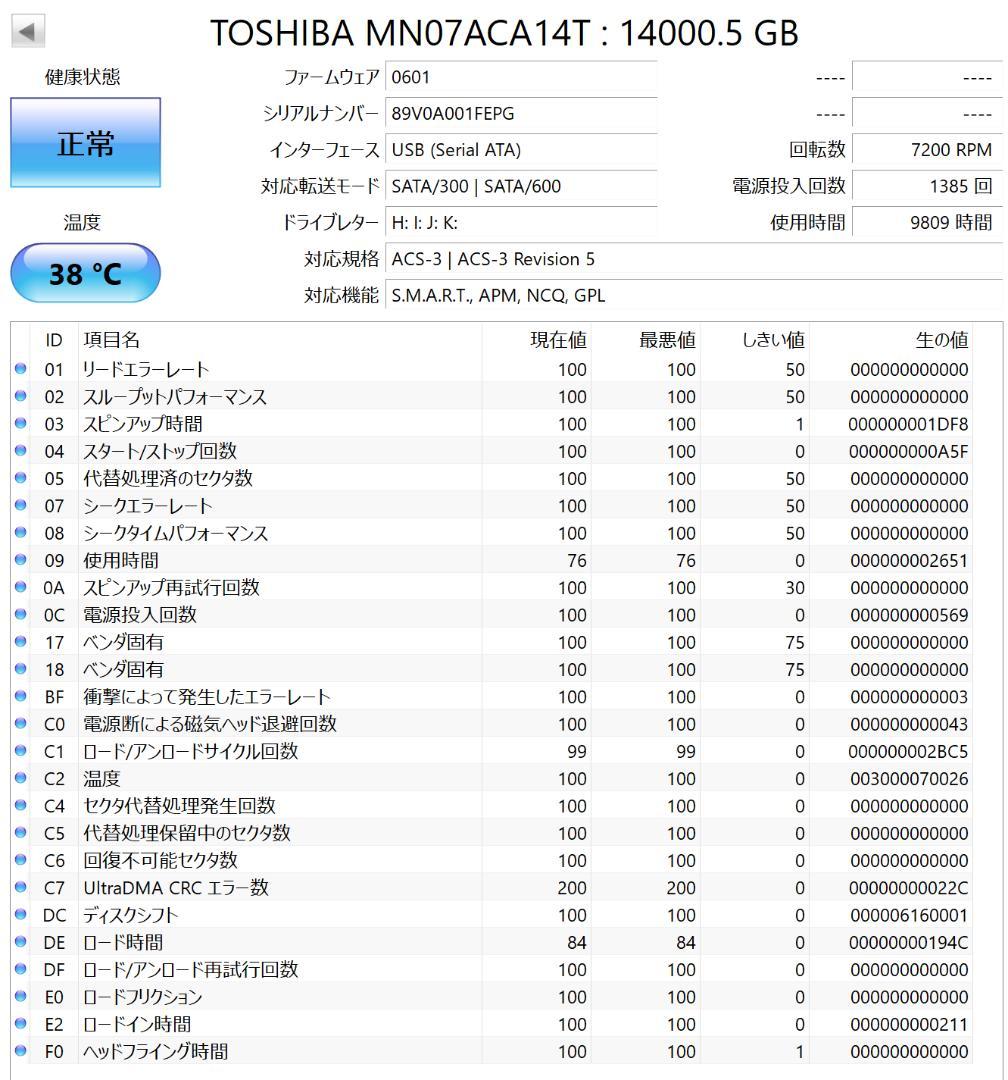Click the 38 °C temperature indicator
This screenshot has height=1080, width=1008.
coord(84,271)
